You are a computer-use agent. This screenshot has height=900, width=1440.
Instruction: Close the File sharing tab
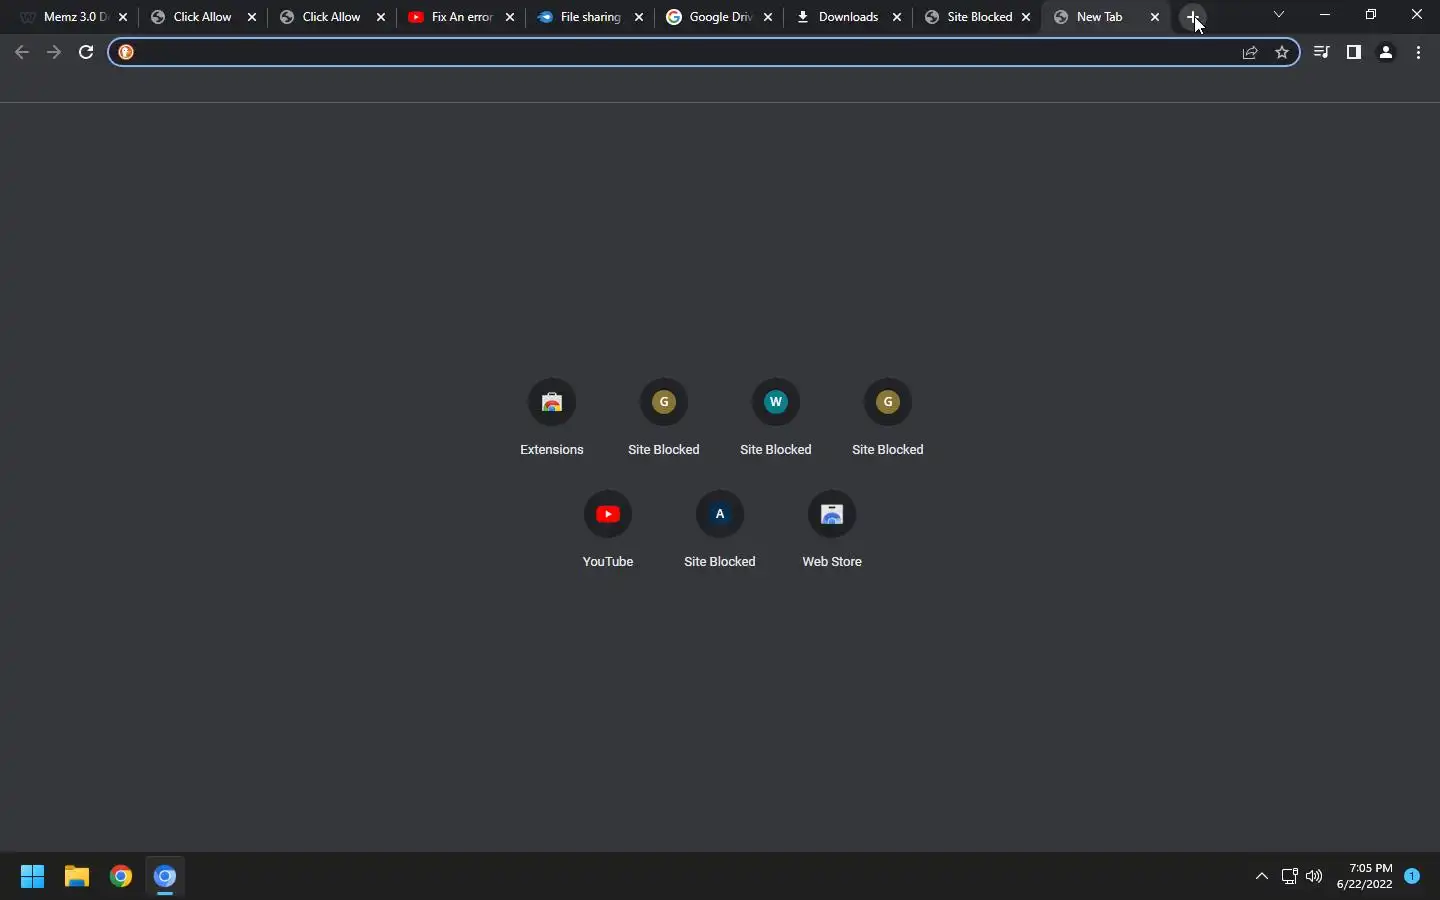[639, 17]
